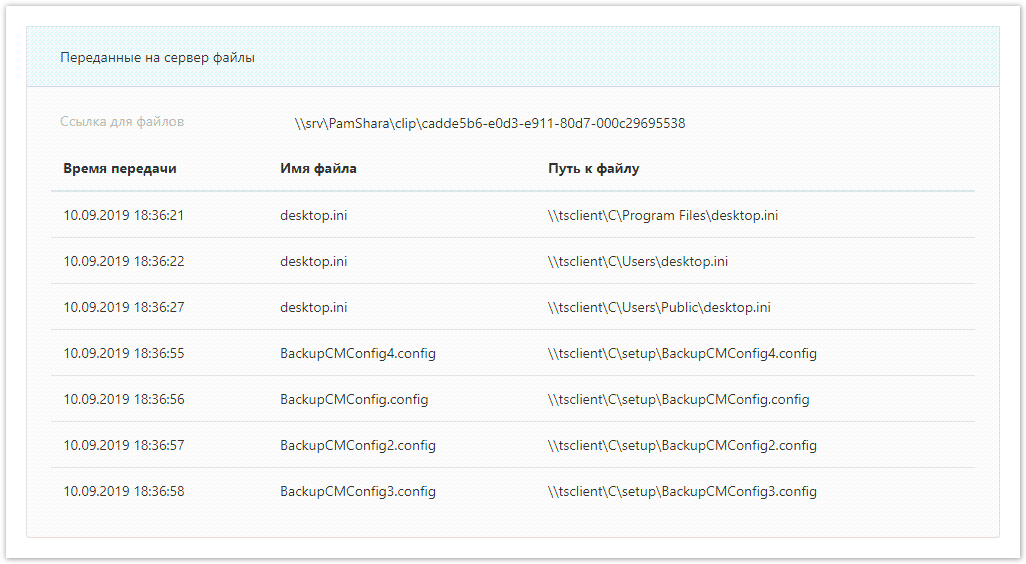
Task: Open path \\tsclient\C\setup\BackupCMConfig4.config
Action: point(682,353)
